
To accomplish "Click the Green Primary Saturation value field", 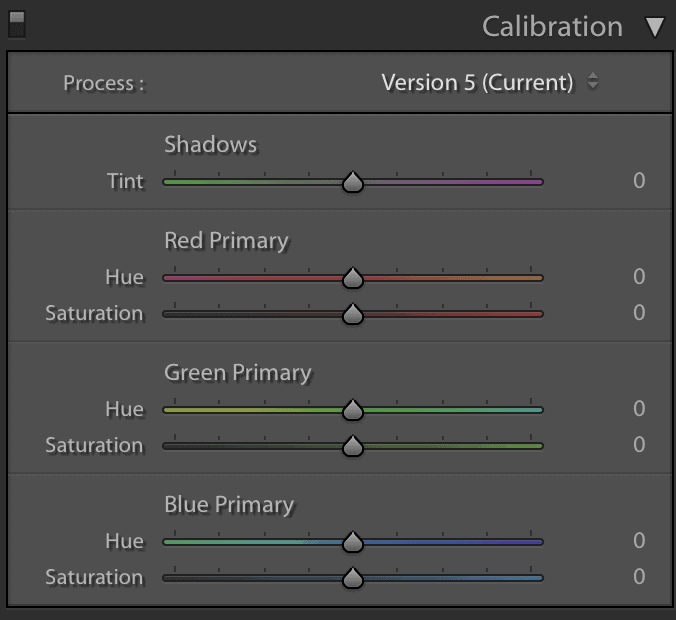I will [x=639, y=445].
